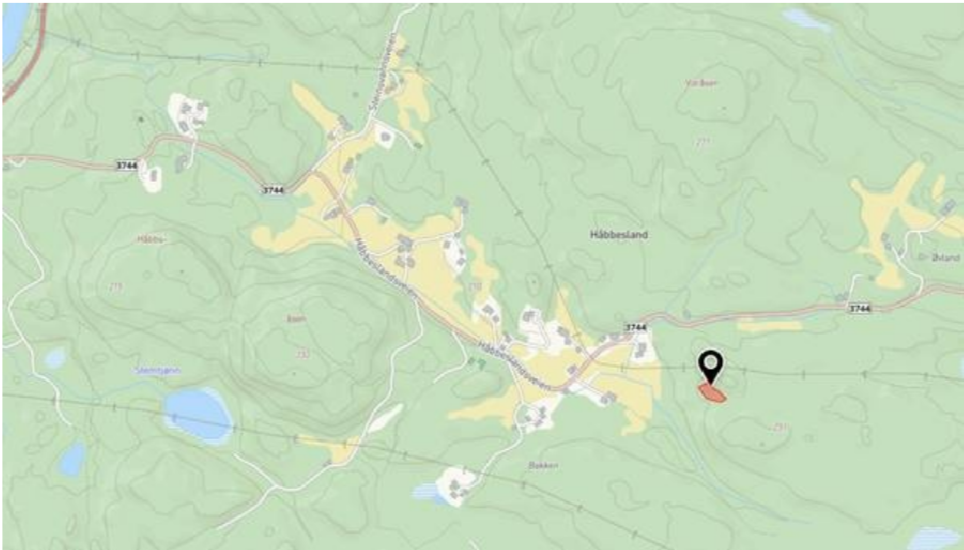Image resolution: width=964 pixels, height=550 pixels.
Task: Click the water body in top-left corner
Action: click(x=15, y=31)
